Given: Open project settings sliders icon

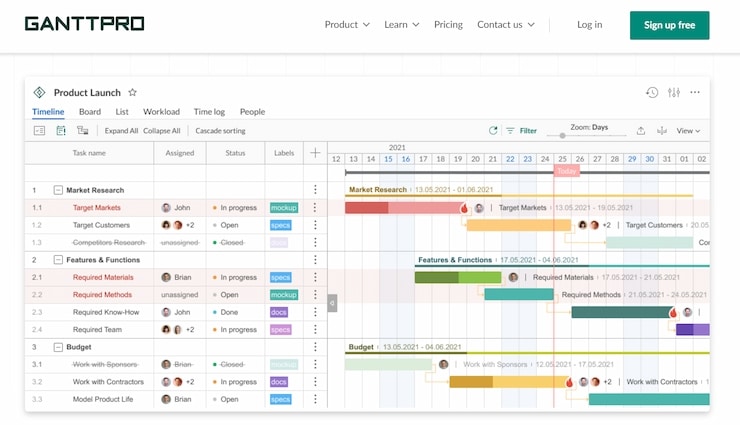Looking at the screenshot, I should 674,92.
